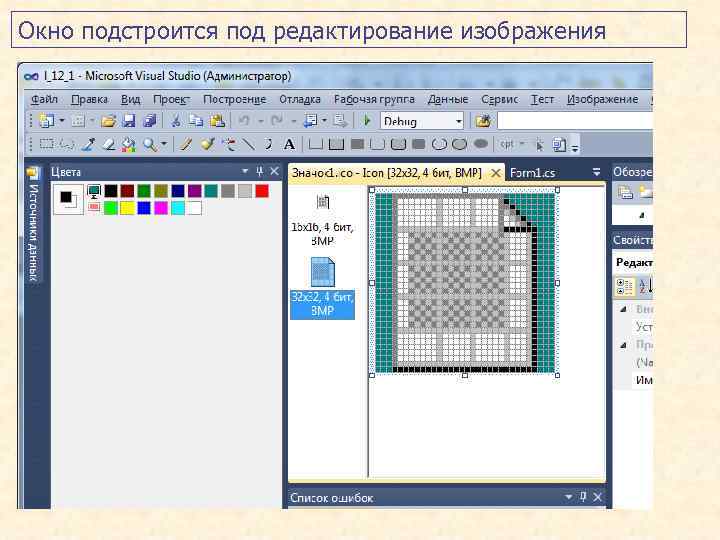The width and height of the screenshot is (720, 540).
Task: Select the outlined Rounded Rectangle tool
Action: point(377,144)
